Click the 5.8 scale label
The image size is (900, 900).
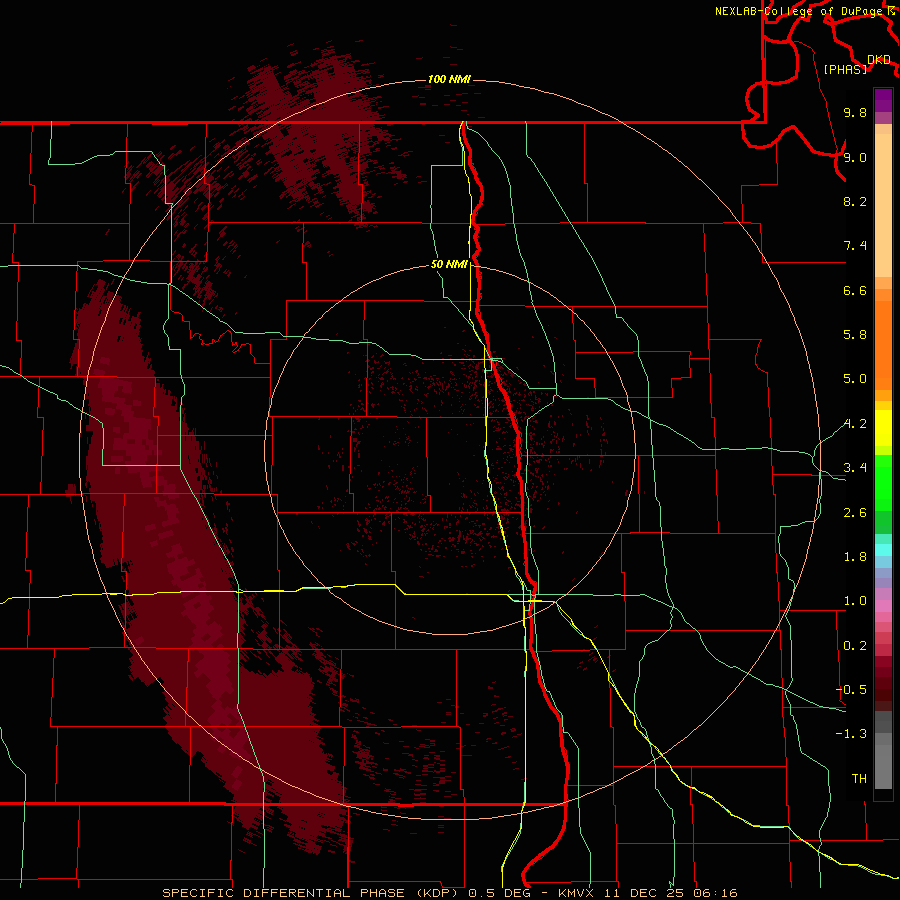(x=855, y=335)
